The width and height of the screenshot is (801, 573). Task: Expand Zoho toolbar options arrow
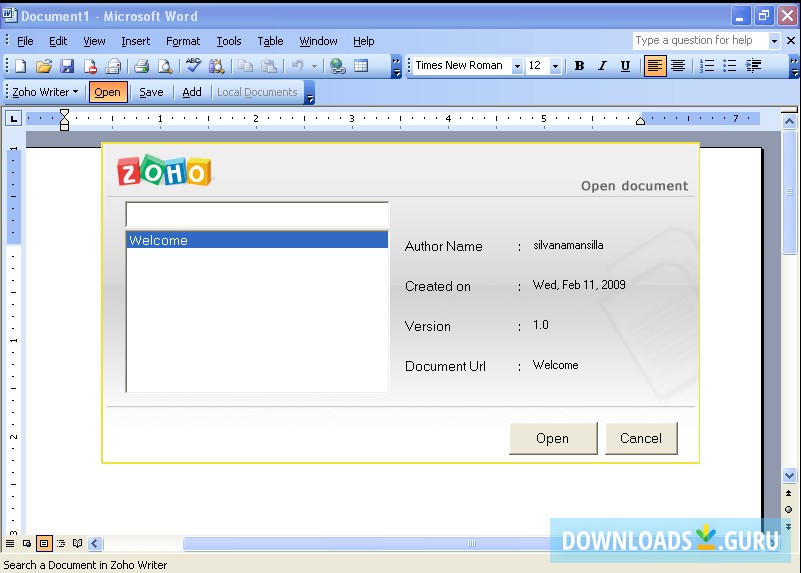click(309, 93)
